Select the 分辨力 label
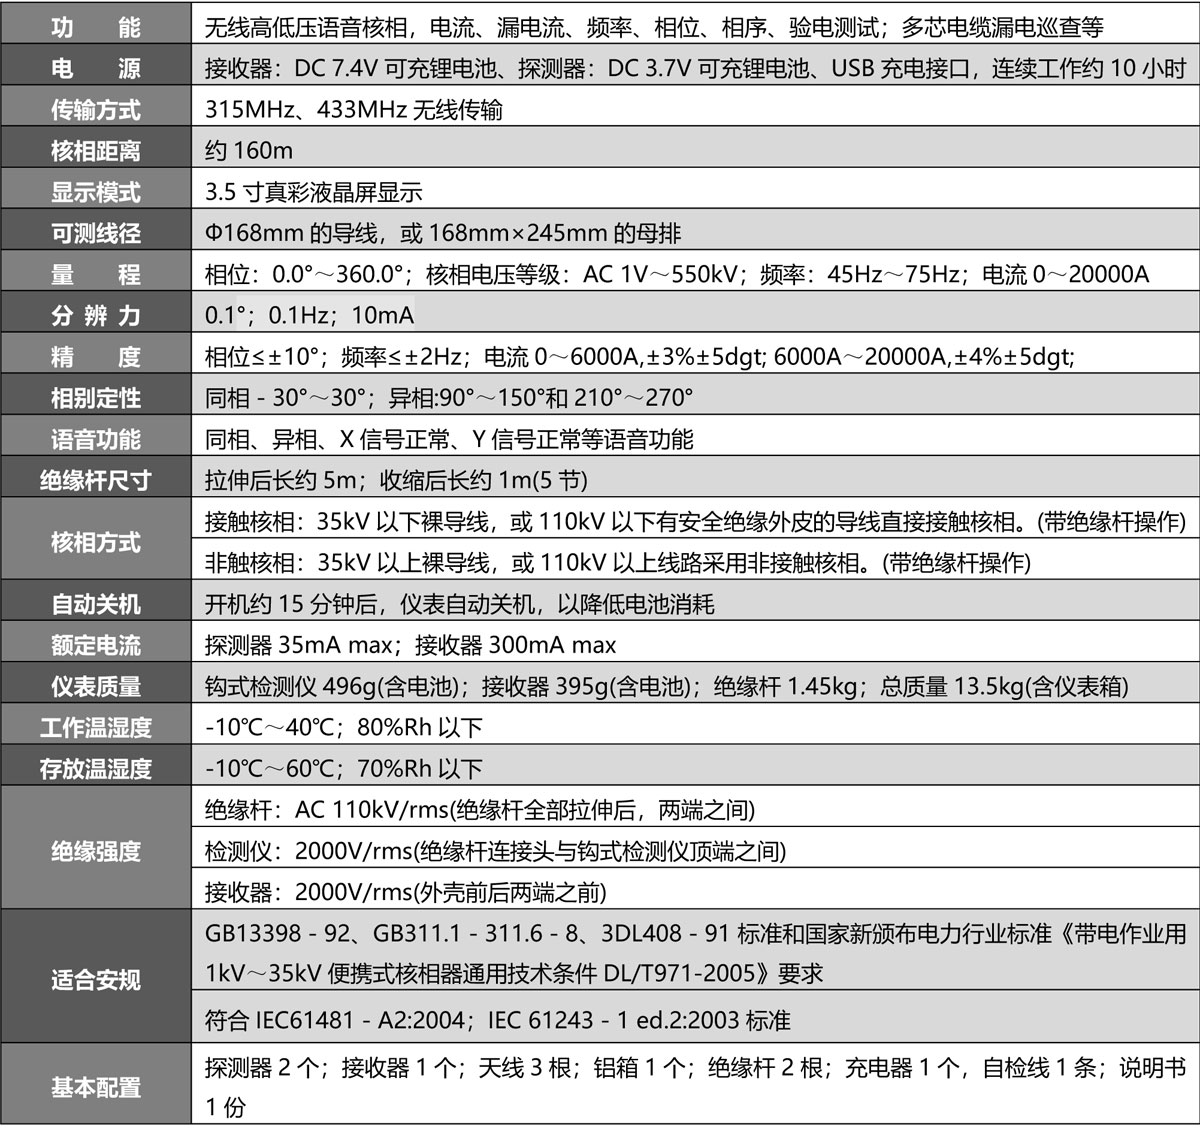This screenshot has height=1129, width=1200. (x=95, y=315)
